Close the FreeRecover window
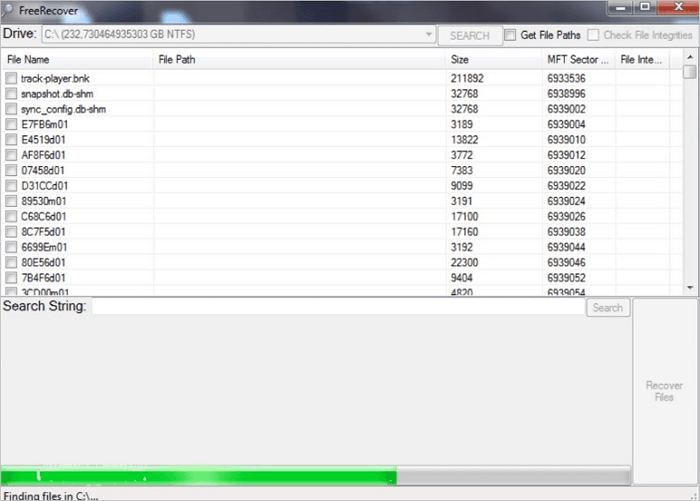Screen dimensions: 700x501 pyautogui.click(x=678, y=7)
